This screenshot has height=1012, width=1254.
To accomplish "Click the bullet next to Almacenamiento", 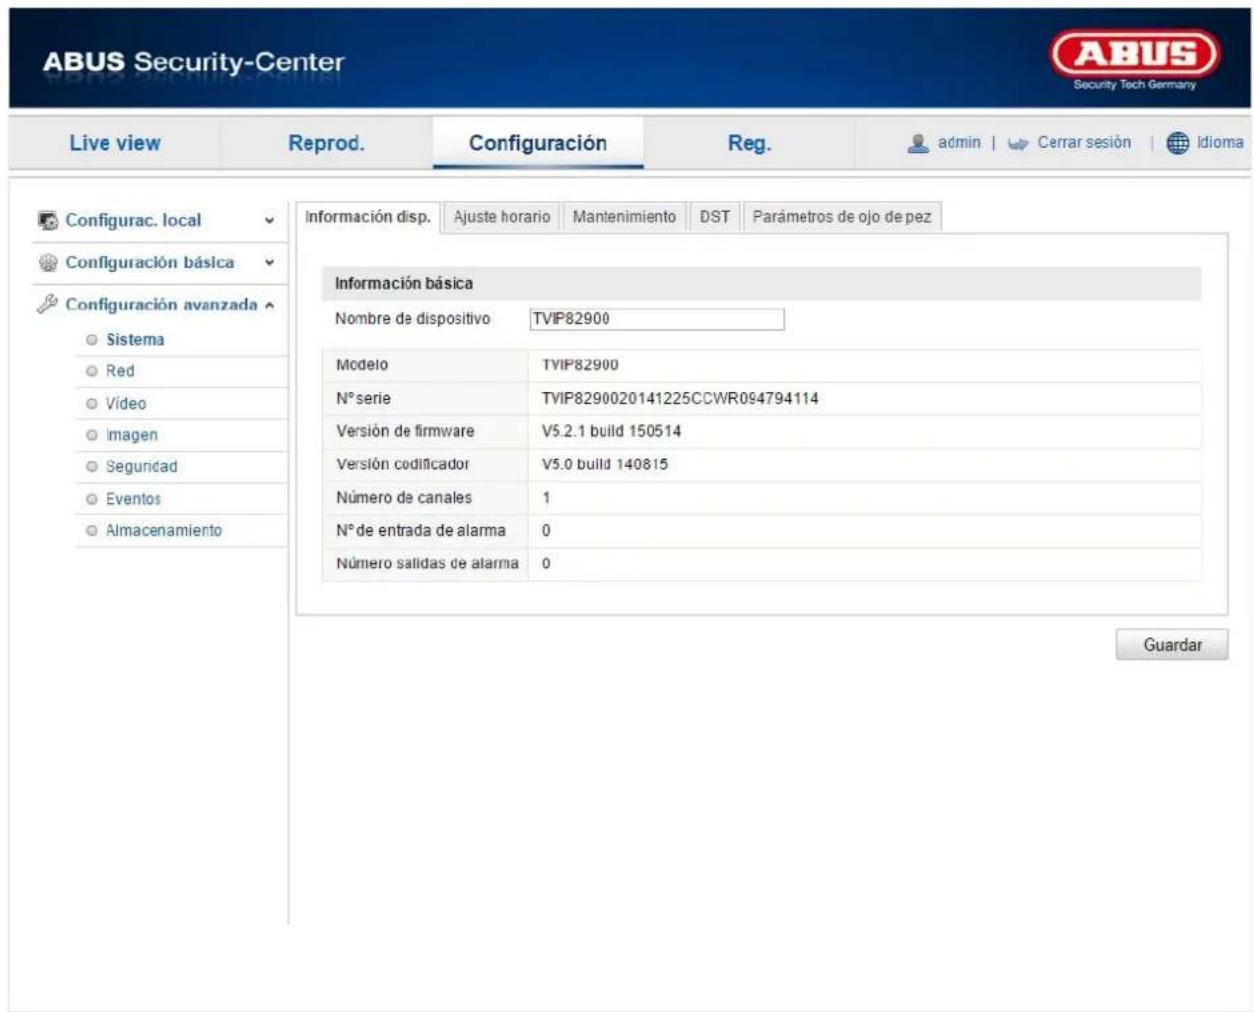I will 92,531.
